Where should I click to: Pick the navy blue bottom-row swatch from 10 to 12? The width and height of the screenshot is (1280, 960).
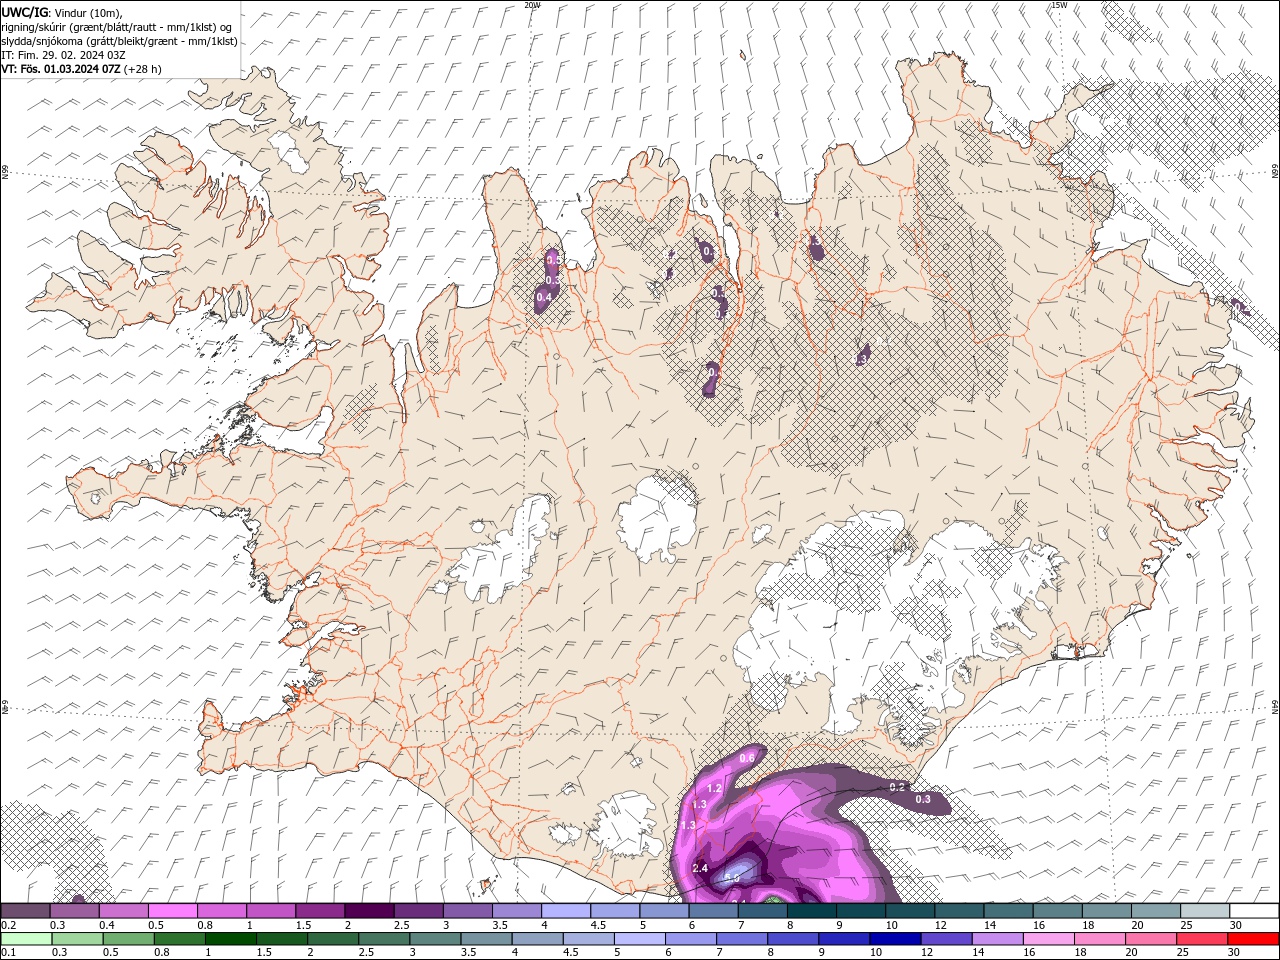(896, 939)
